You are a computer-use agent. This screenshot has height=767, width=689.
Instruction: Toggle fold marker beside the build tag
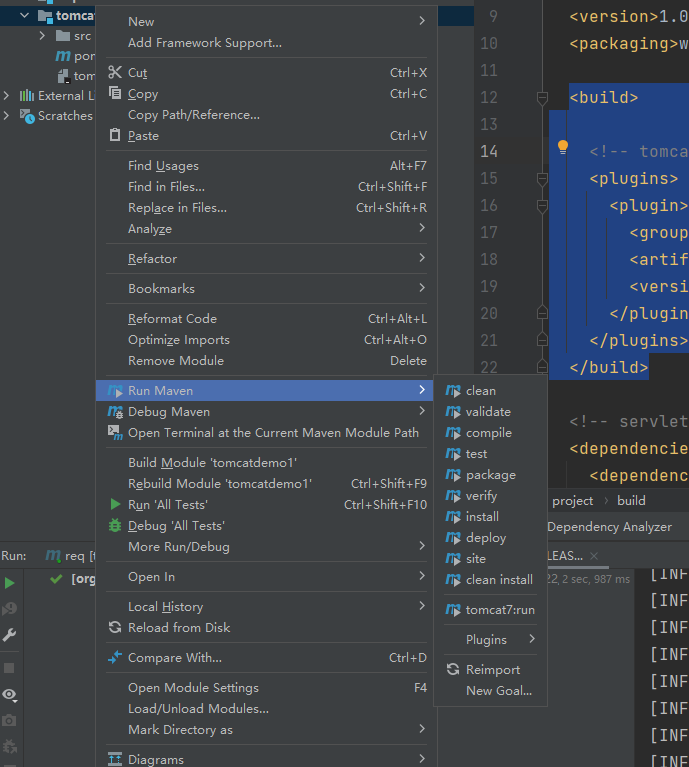point(542,98)
